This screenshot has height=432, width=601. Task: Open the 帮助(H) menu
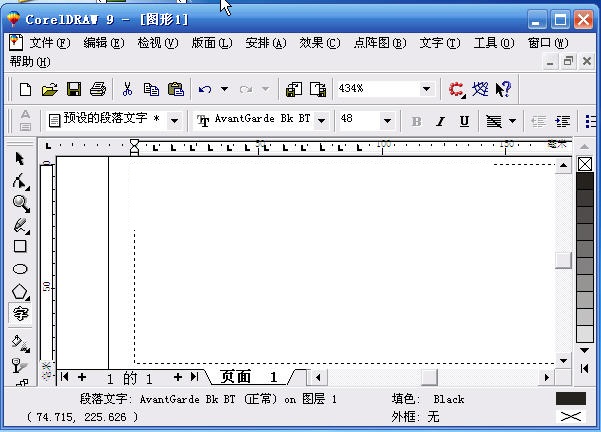coord(30,62)
